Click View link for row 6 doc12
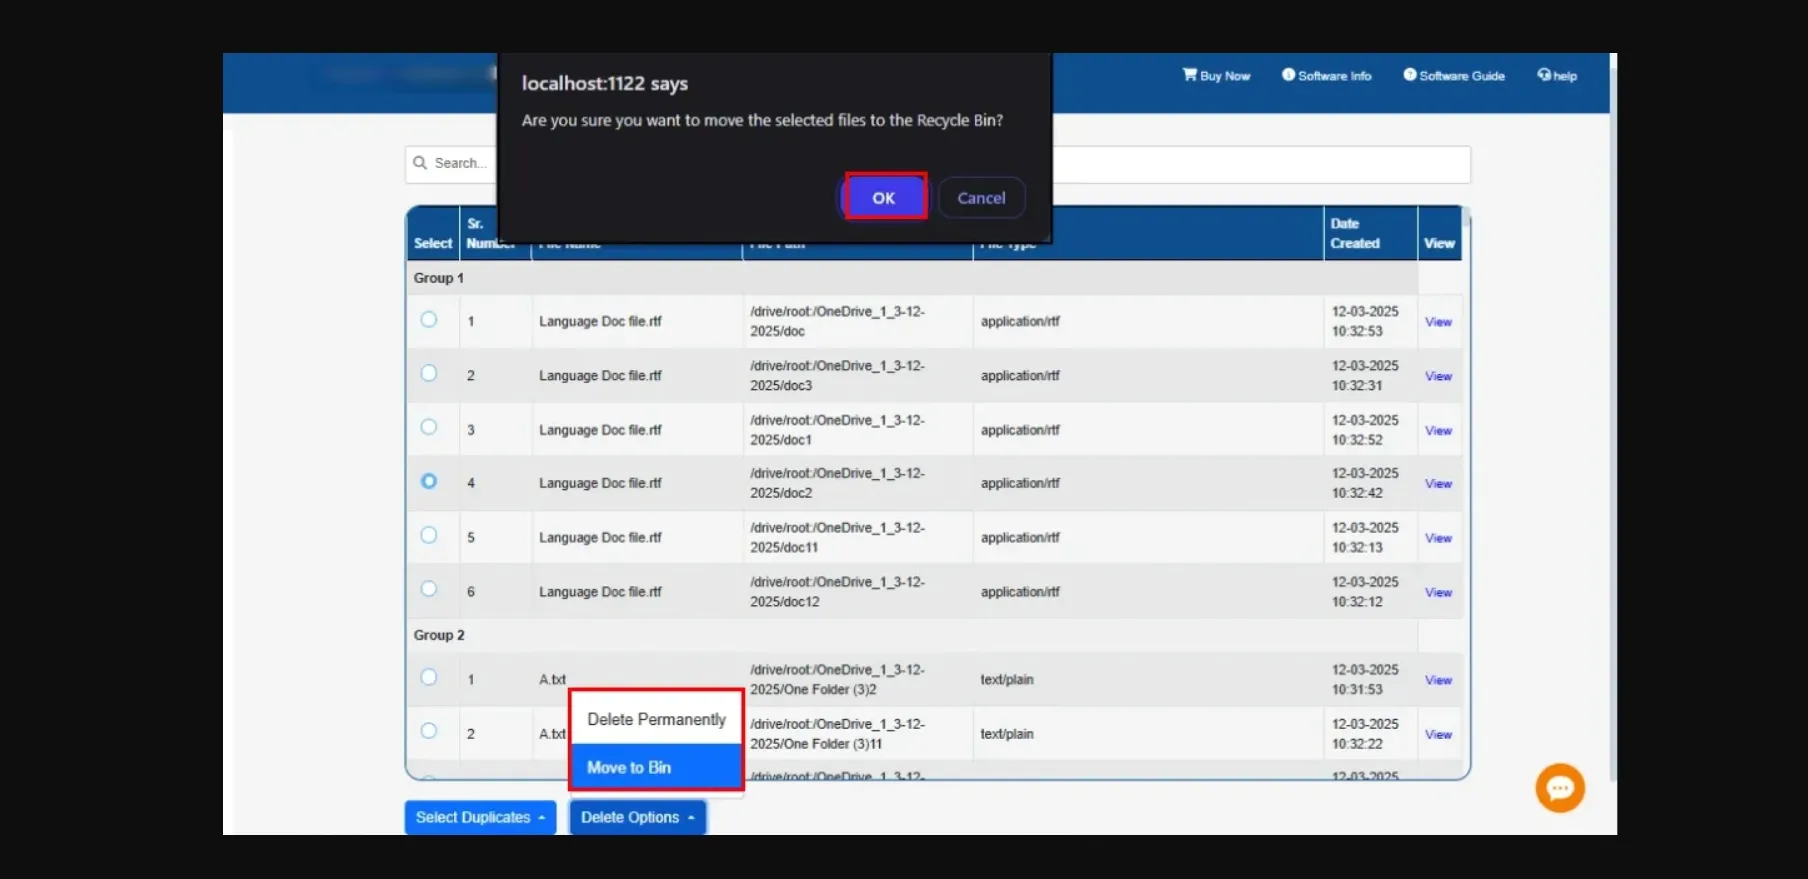1808x879 pixels. [1438, 592]
